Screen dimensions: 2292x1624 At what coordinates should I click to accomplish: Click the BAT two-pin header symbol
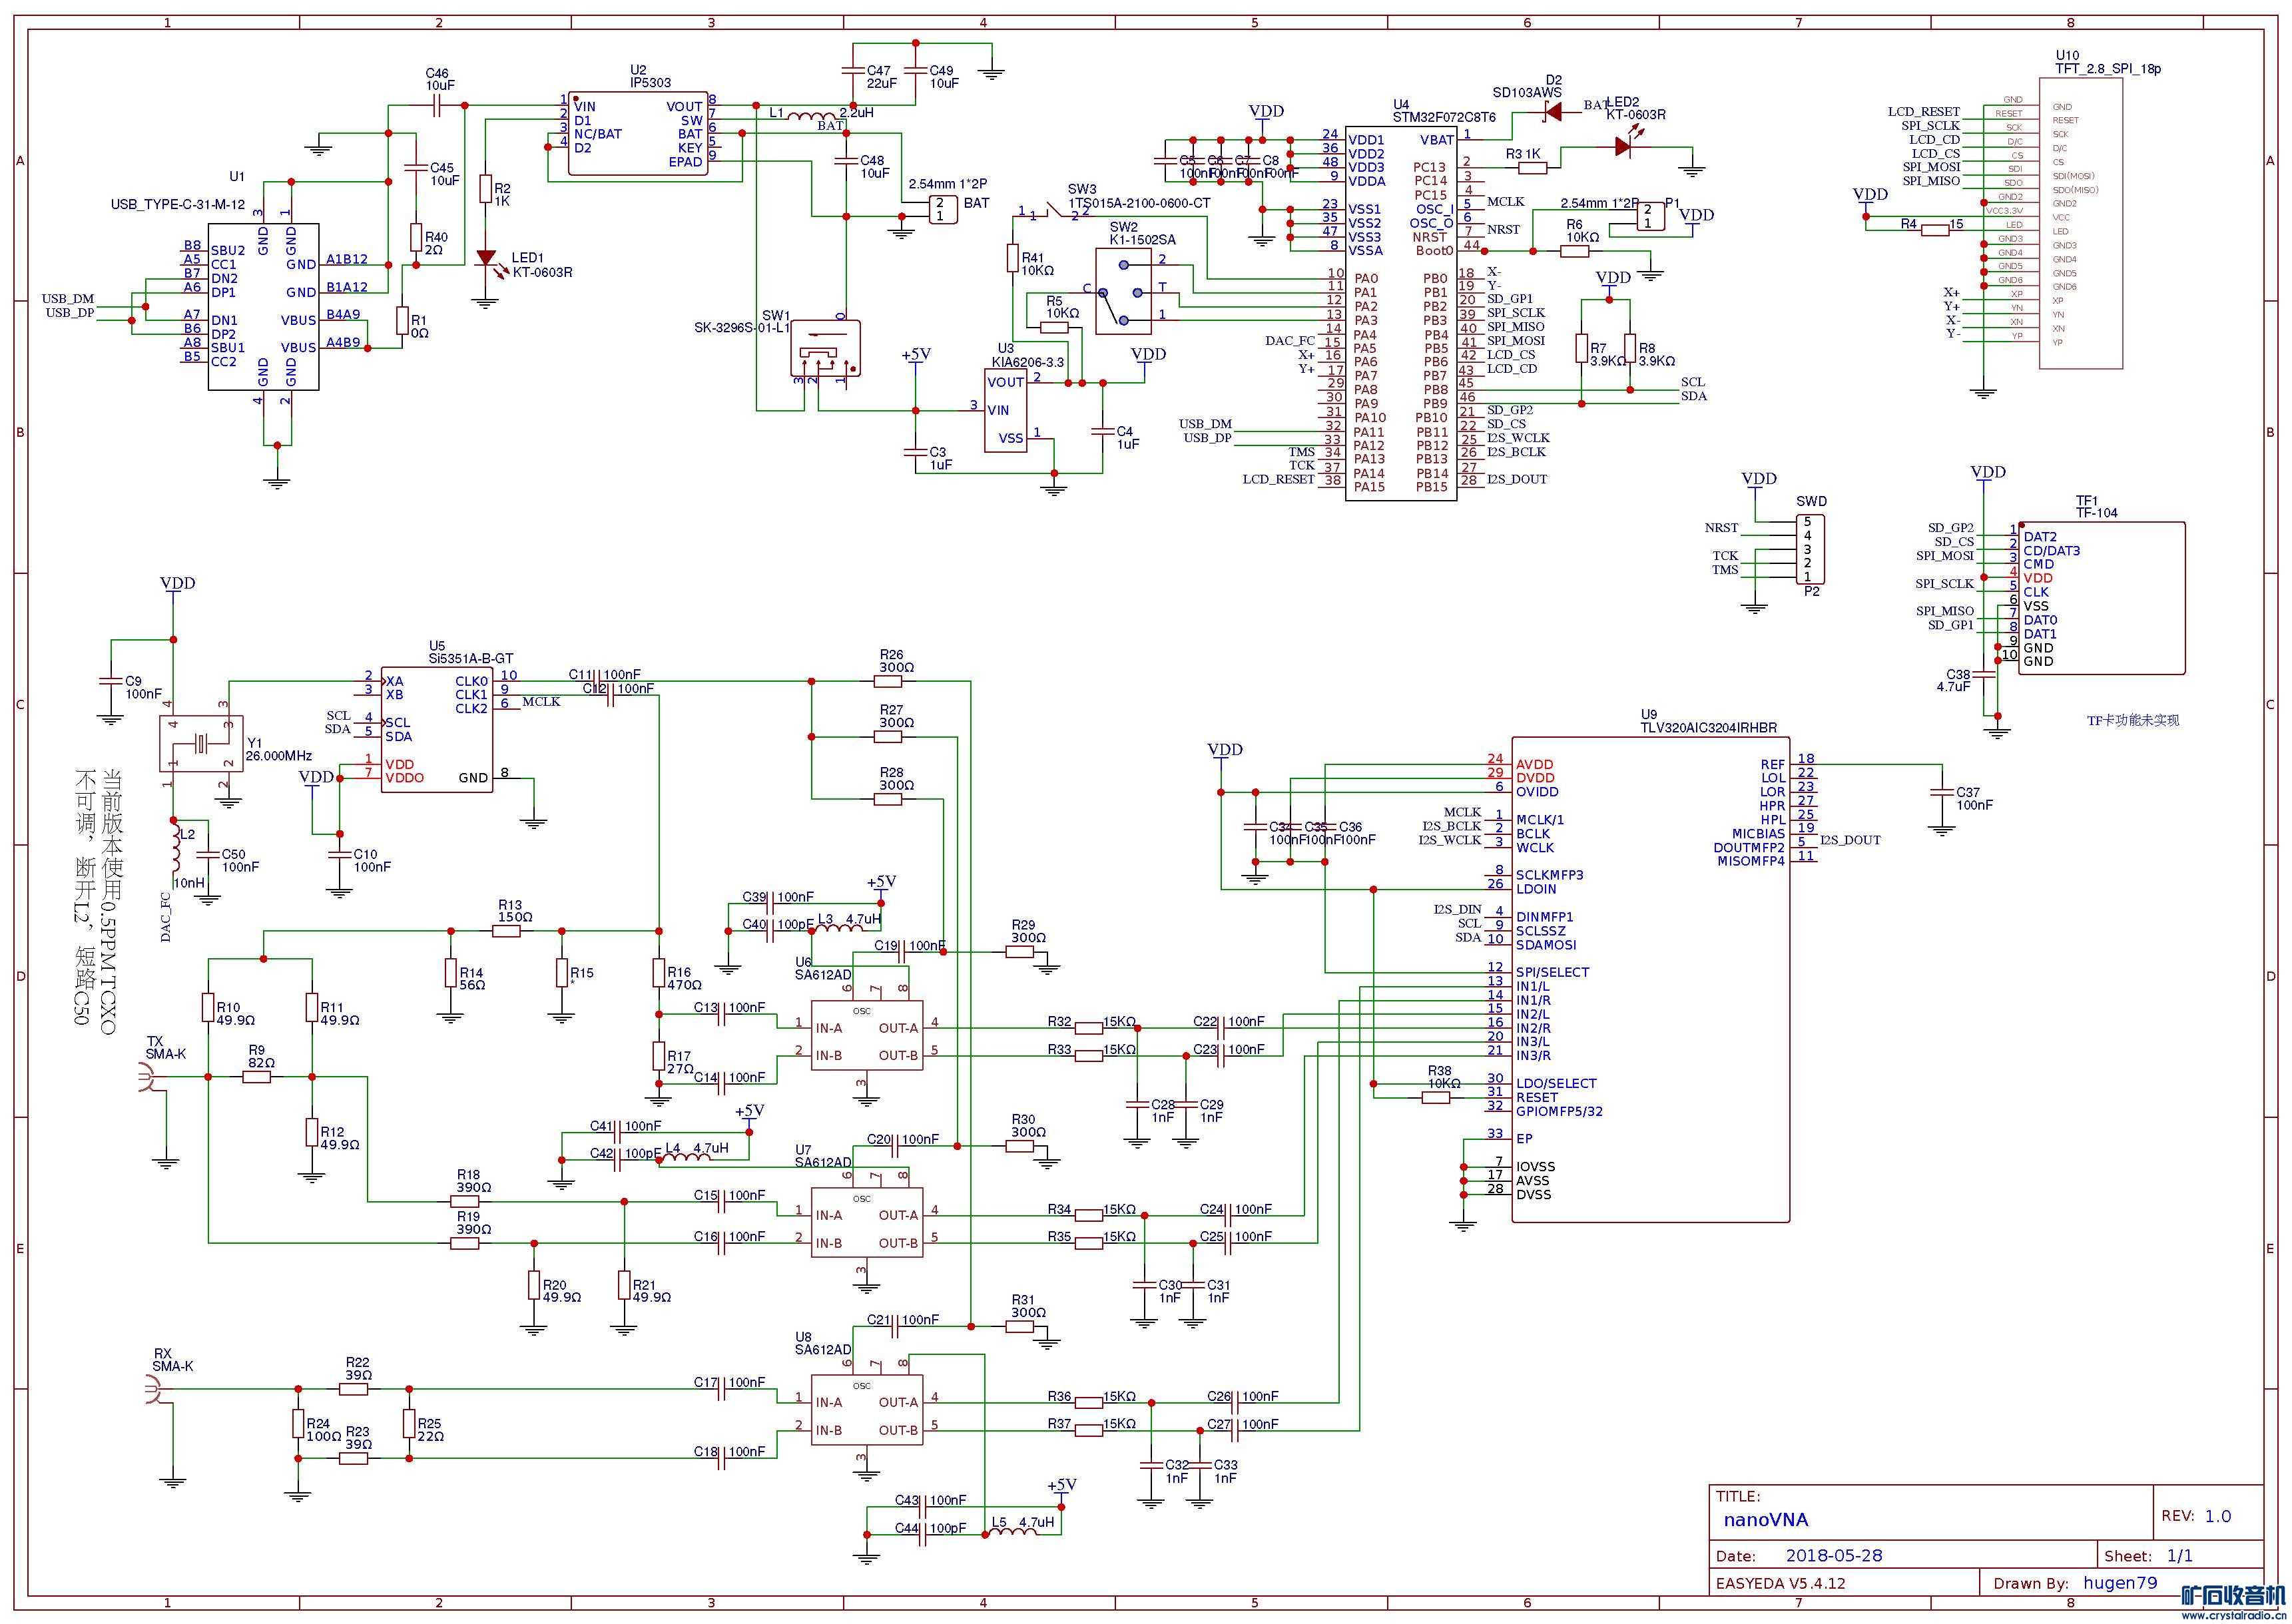pyautogui.click(x=943, y=210)
